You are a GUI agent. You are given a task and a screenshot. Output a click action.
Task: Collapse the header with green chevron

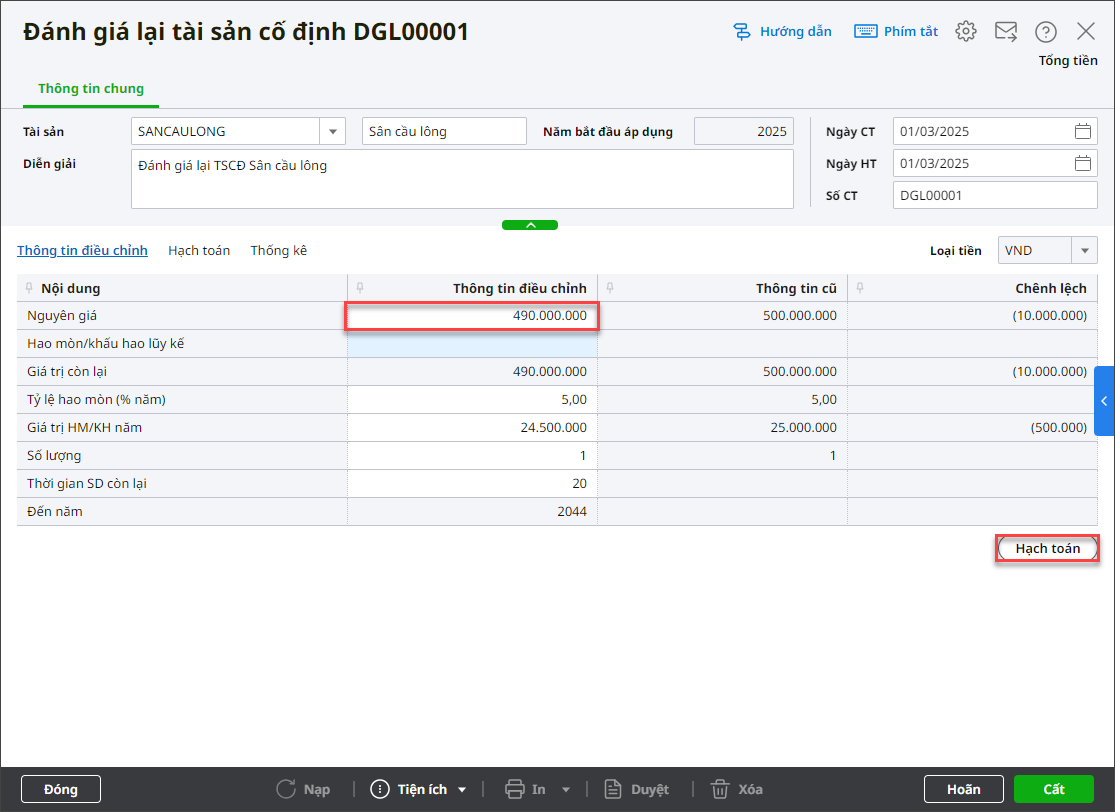(530, 225)
